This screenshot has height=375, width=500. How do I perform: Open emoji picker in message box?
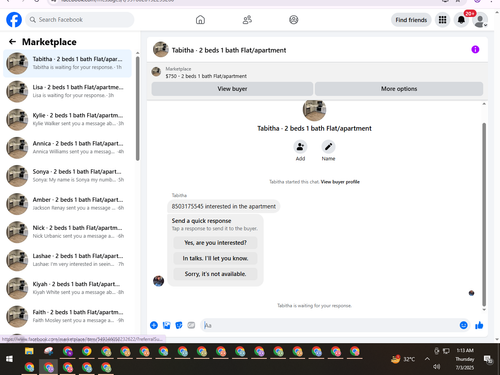(x=463, y=325)
